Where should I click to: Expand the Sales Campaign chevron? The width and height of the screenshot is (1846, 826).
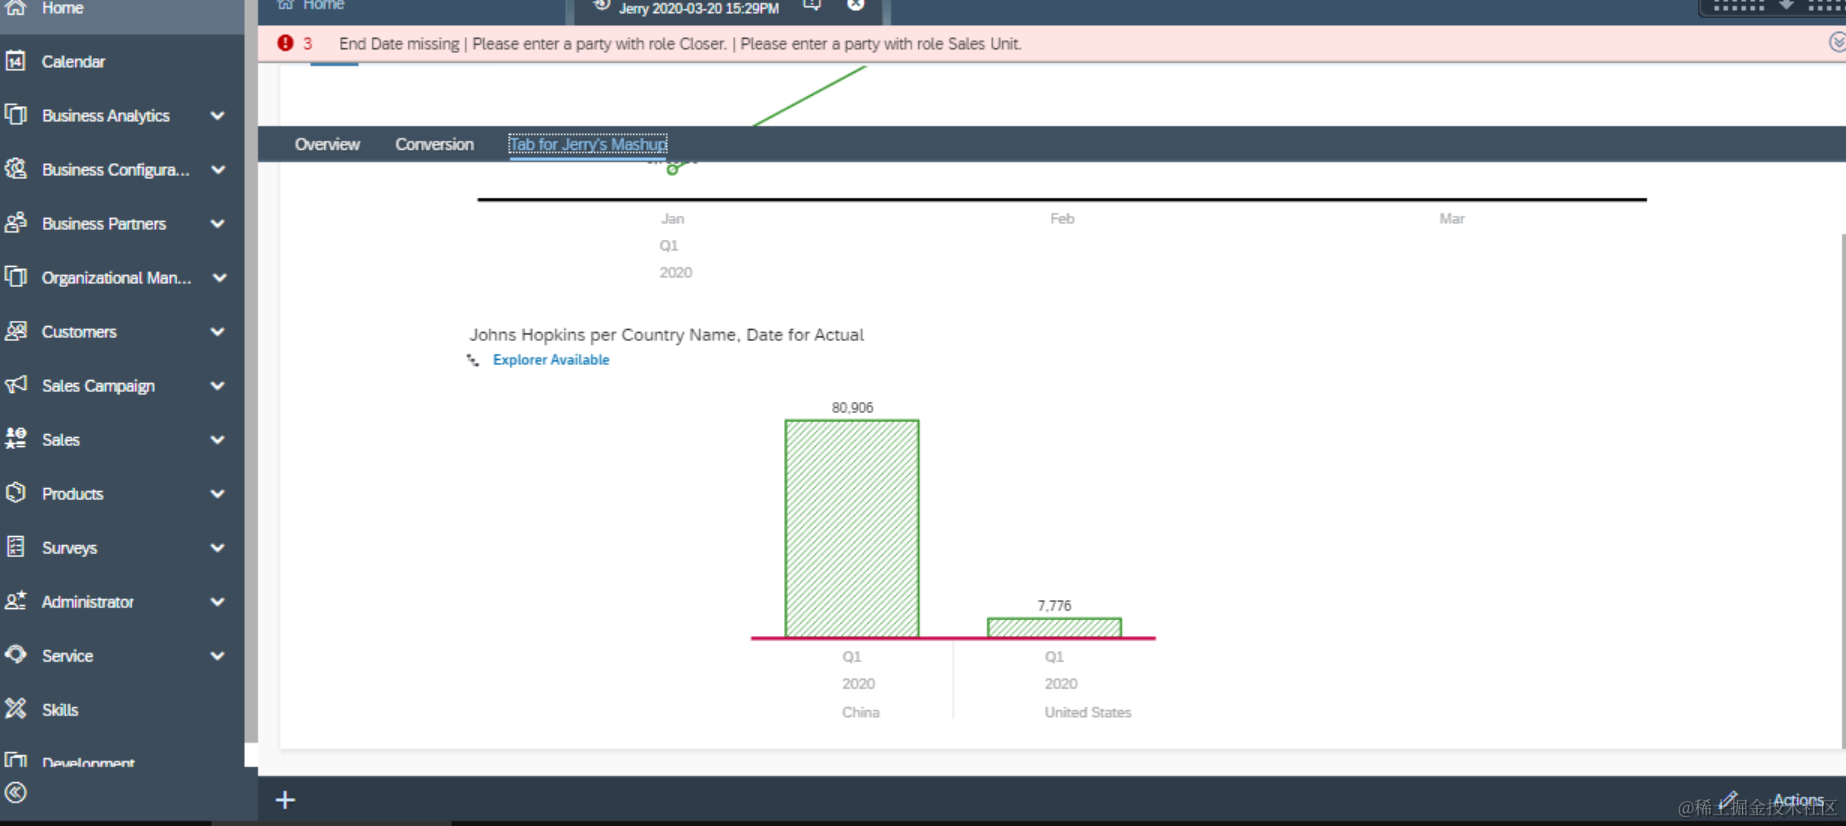pos(217,386)
